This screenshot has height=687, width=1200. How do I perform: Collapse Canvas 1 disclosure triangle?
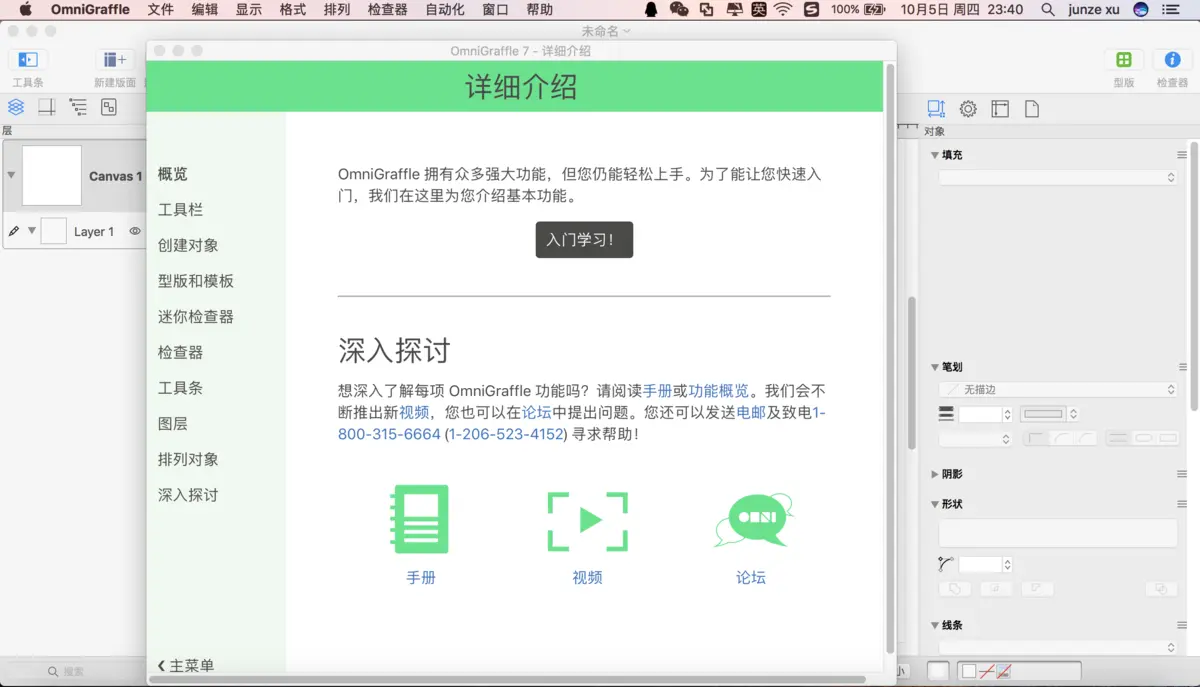11,175
